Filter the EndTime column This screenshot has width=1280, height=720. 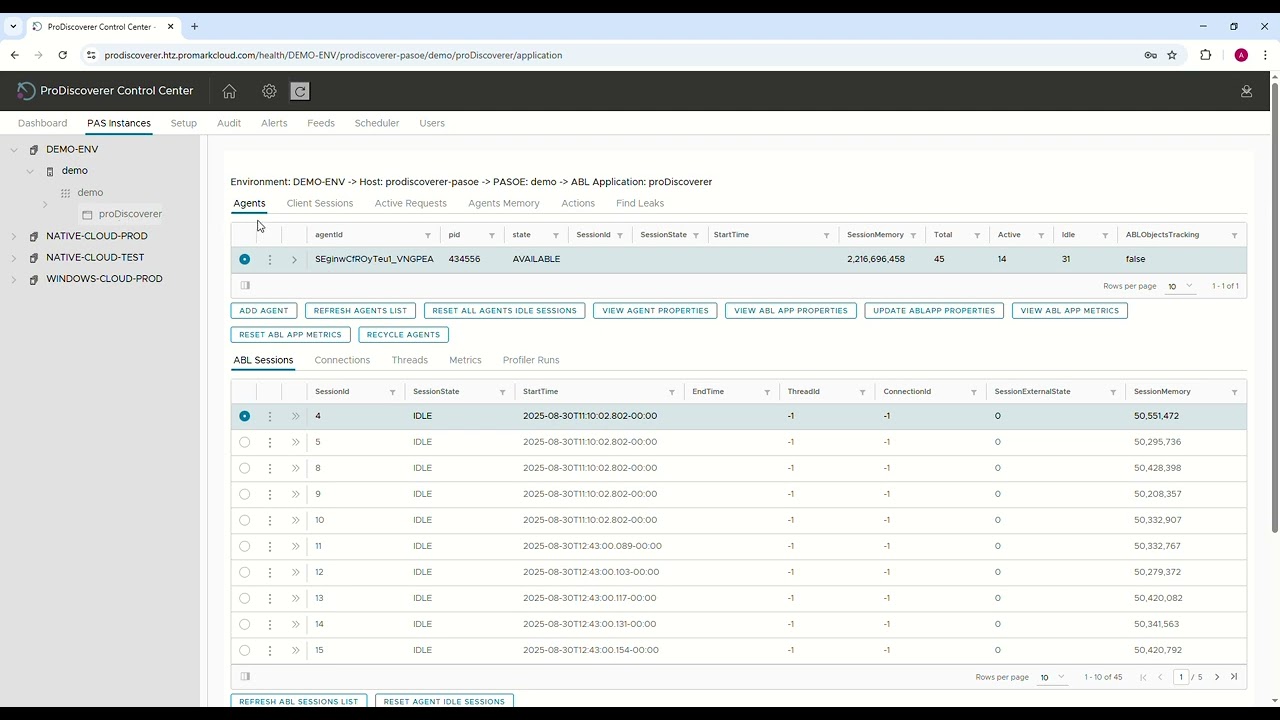(x=767, y=392)
